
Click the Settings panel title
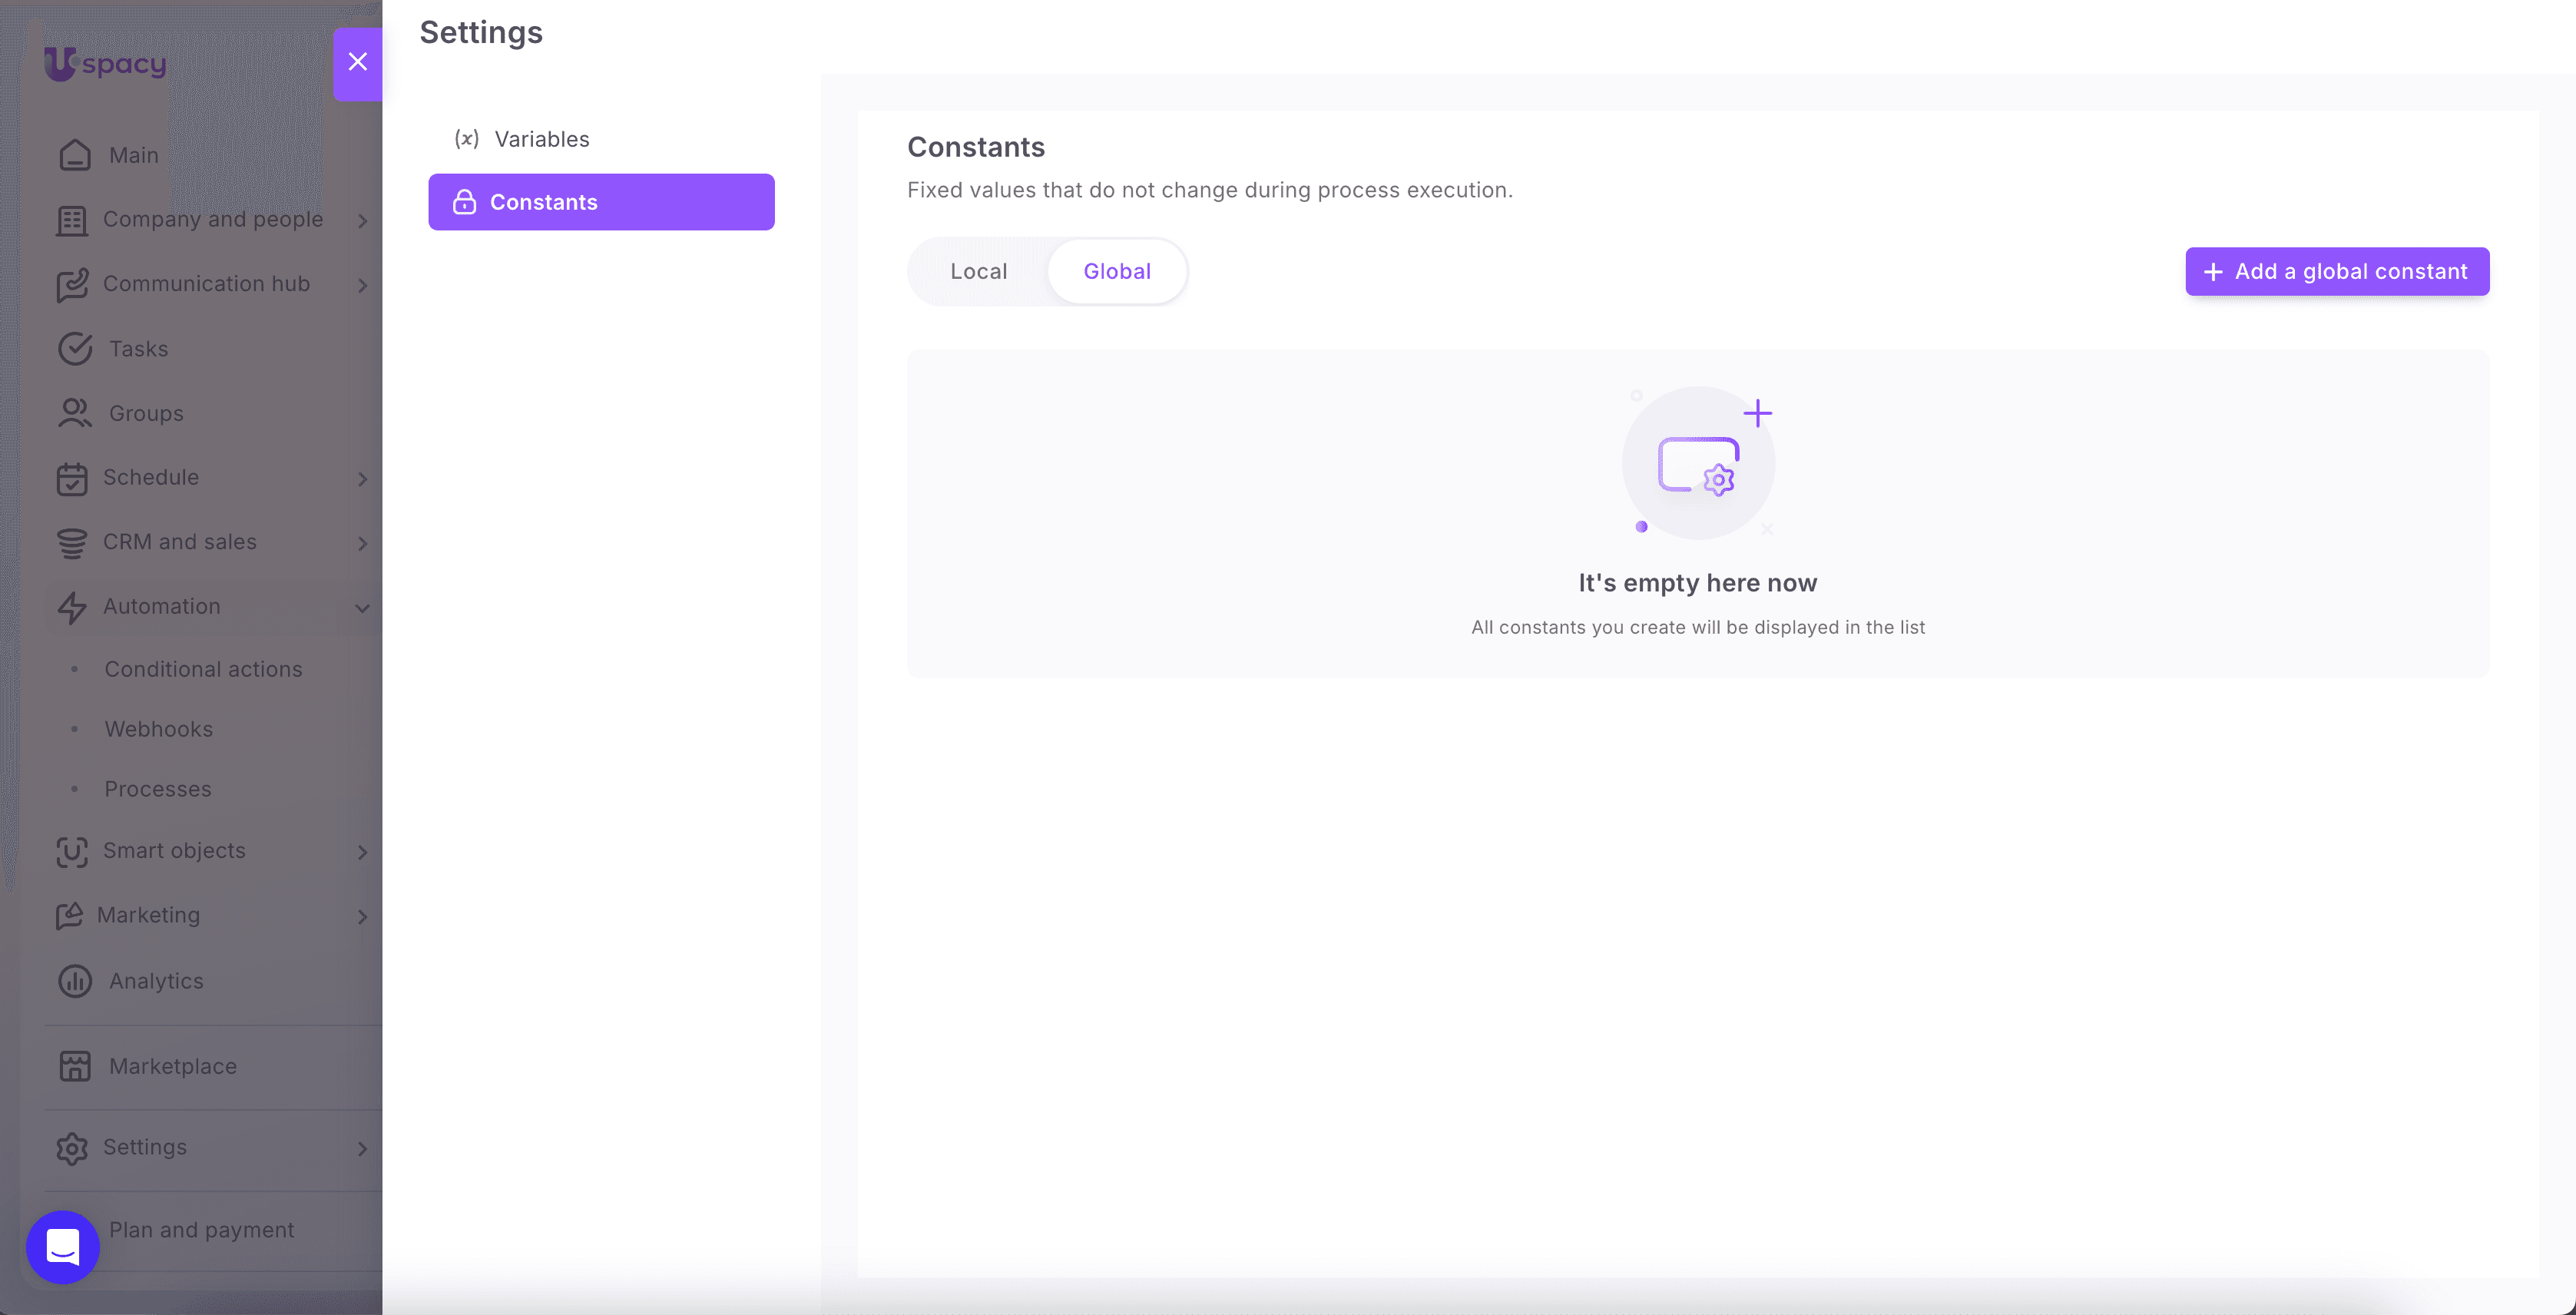(x=481, y=33)
